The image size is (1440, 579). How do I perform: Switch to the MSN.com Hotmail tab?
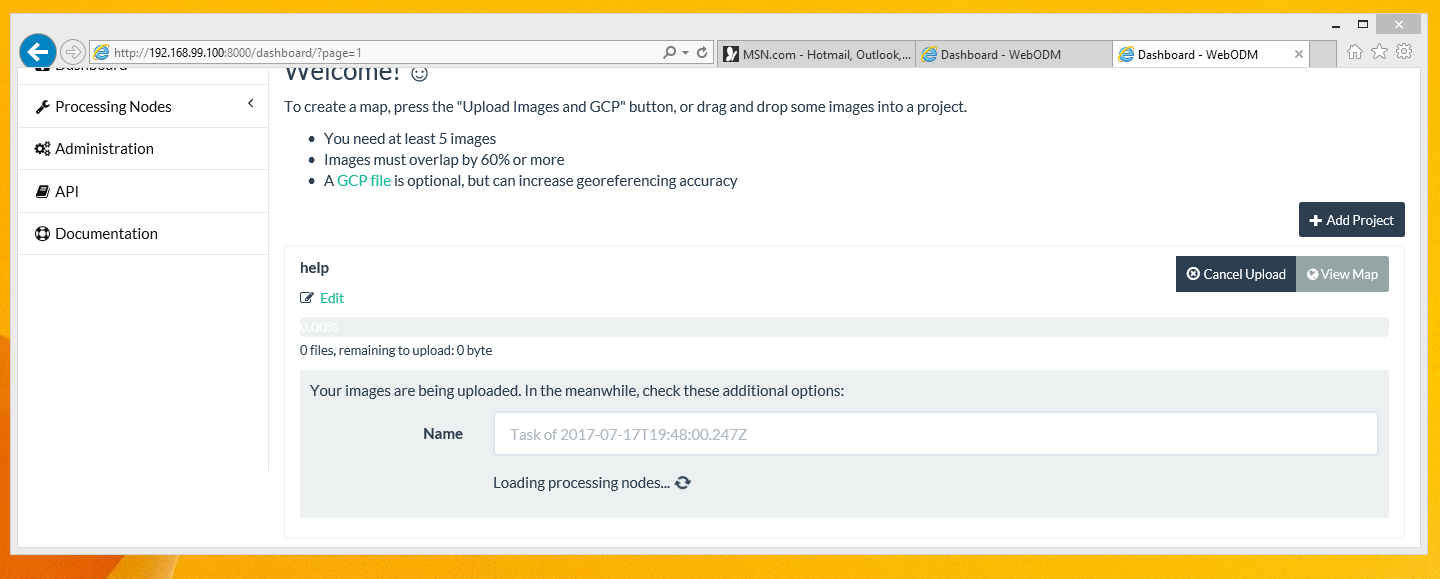(x=815, y=53)
